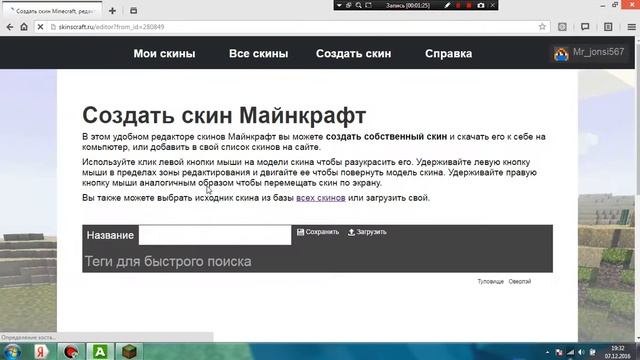Open the browser home page icon
This screenshot has height=360, width=640.
click(x=24, y=27)
